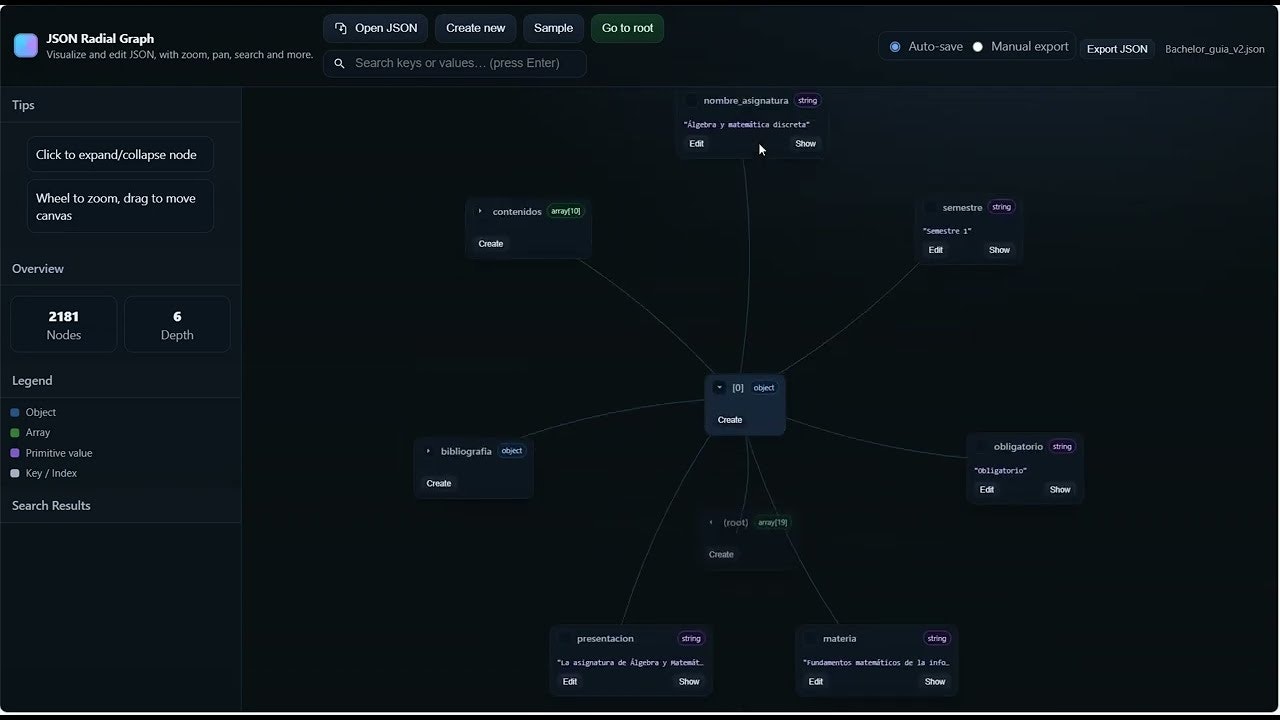1280x720 pixels.
Task: Click the array[19] badge on the (root) node
Action: (772, 522)
